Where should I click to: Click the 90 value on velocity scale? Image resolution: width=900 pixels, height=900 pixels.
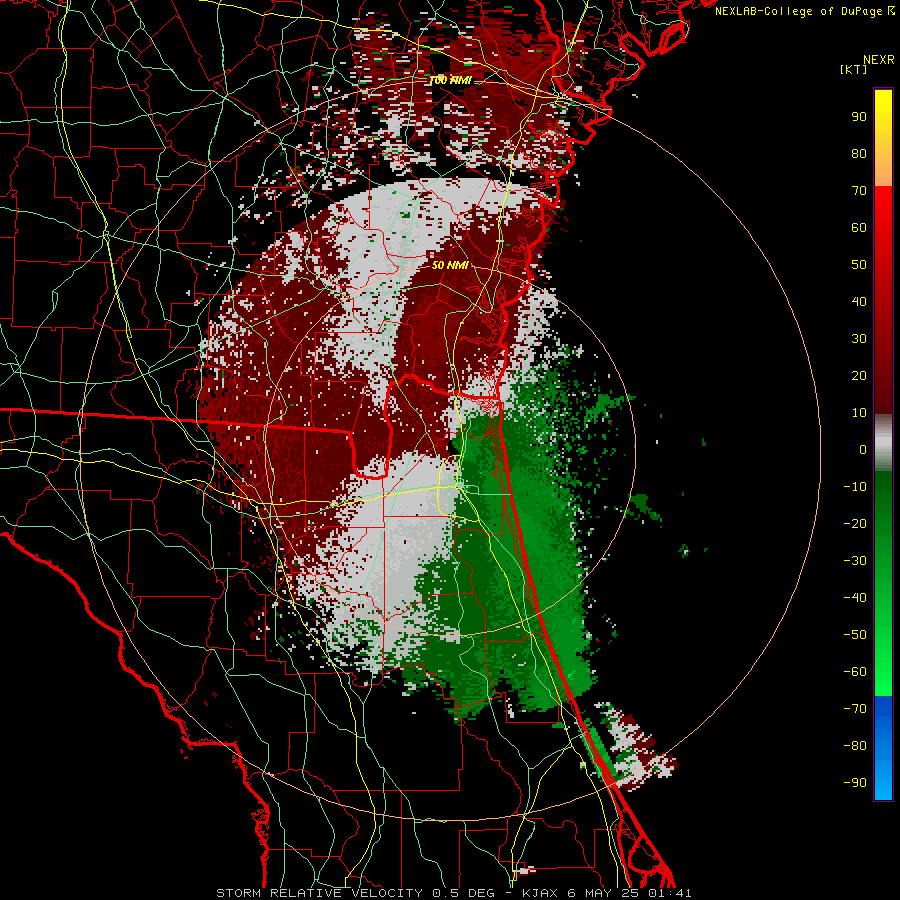tap(859, 117)
